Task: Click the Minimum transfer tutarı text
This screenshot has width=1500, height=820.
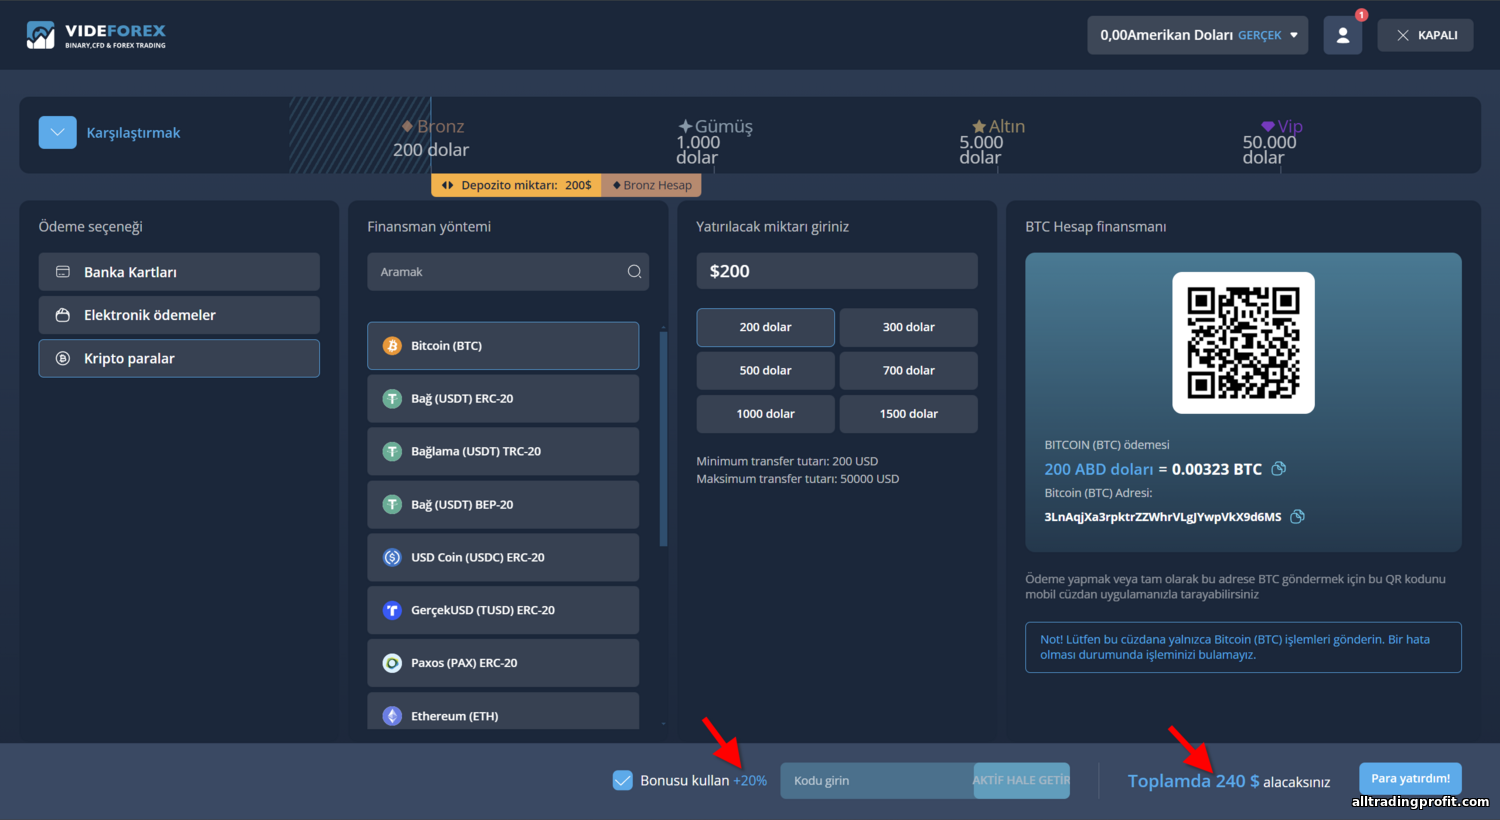Action: [787, 461]
